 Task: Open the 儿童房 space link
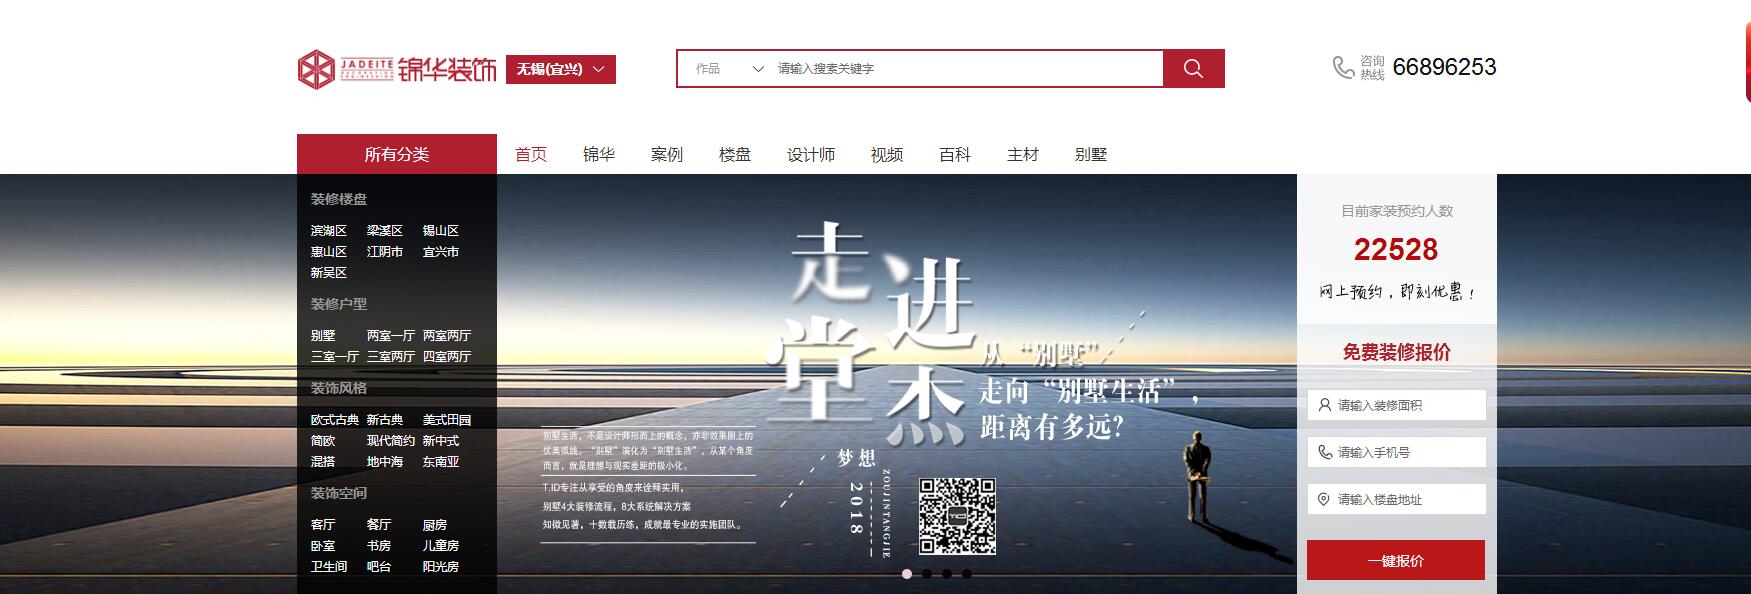point(440,546)
